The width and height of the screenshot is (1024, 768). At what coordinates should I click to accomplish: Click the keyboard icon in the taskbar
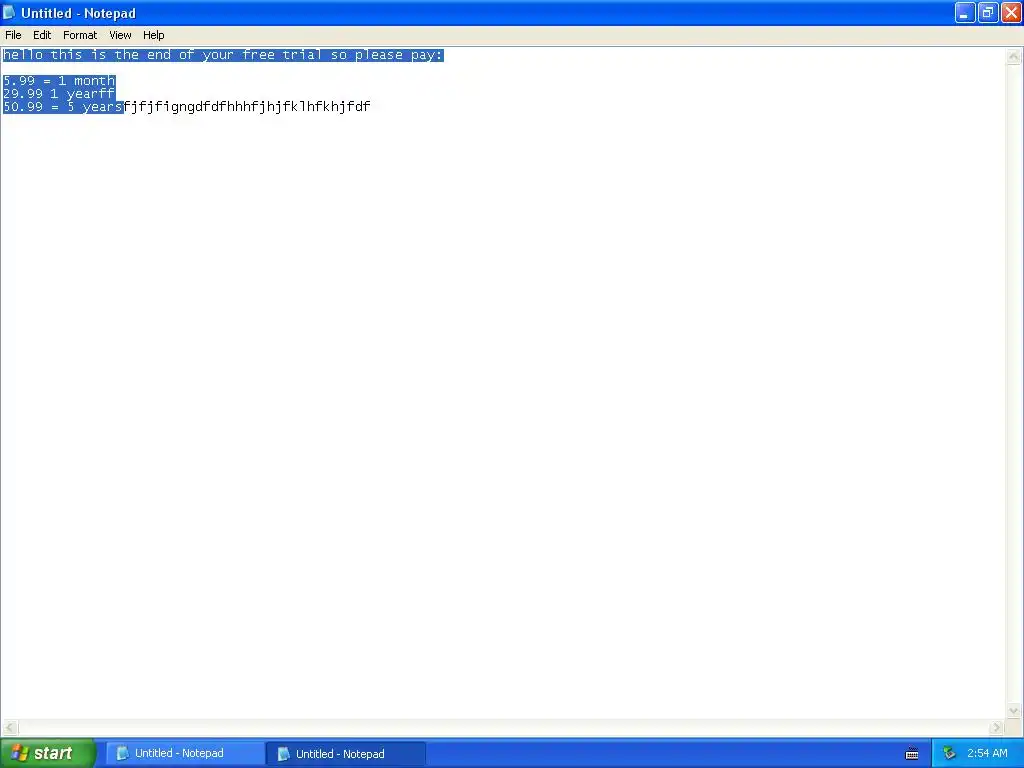(x=912, y=754)
